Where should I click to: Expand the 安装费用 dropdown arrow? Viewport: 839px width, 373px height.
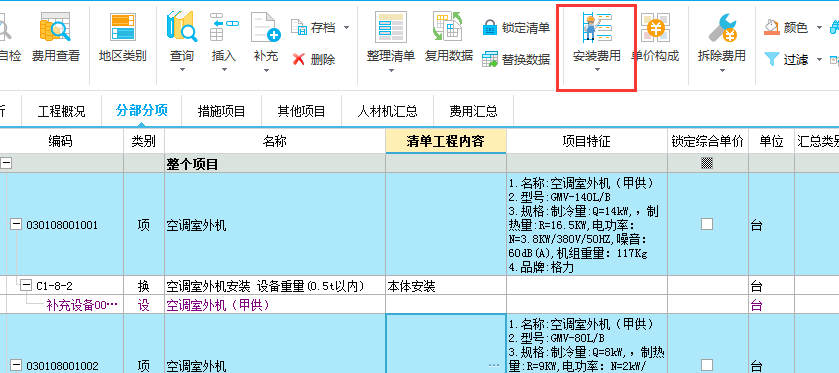597,70
